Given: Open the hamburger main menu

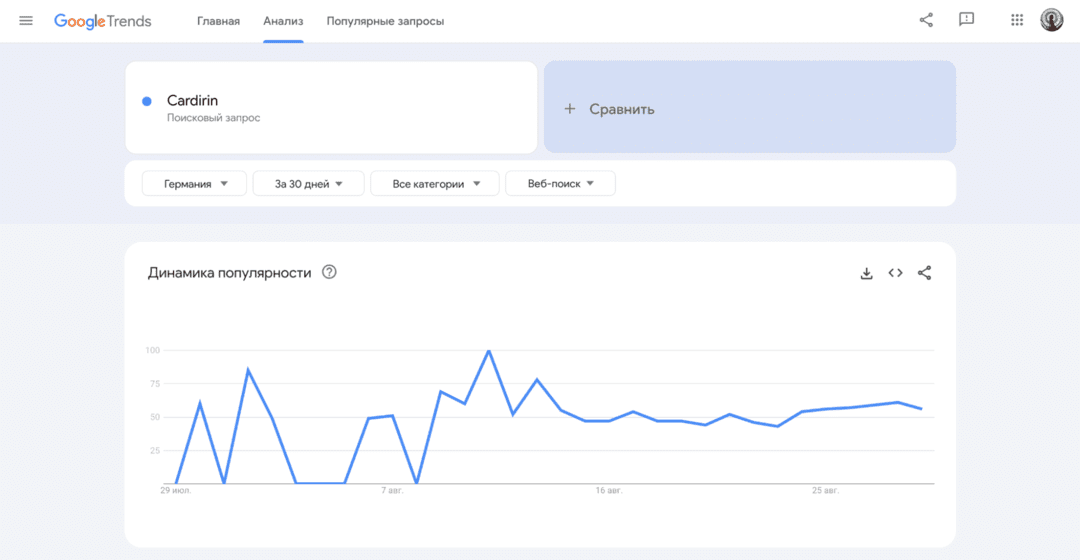Looking at the screenshot, I should [x=25, y=21].
